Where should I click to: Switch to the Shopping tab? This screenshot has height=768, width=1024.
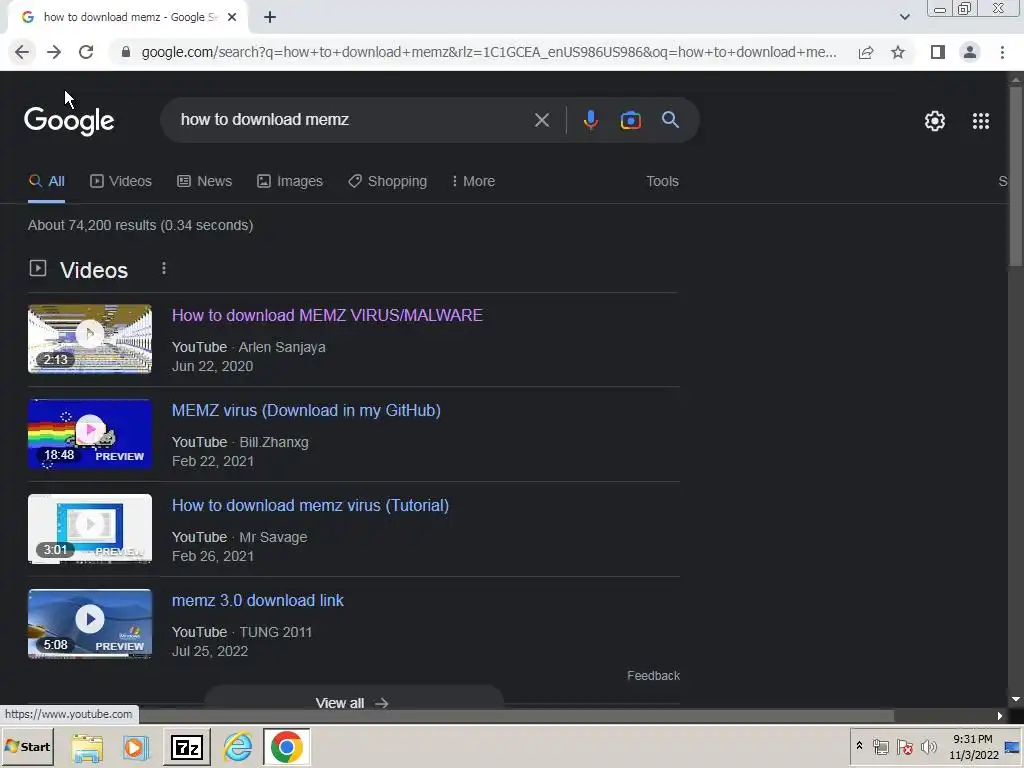[x=387, y=181]
